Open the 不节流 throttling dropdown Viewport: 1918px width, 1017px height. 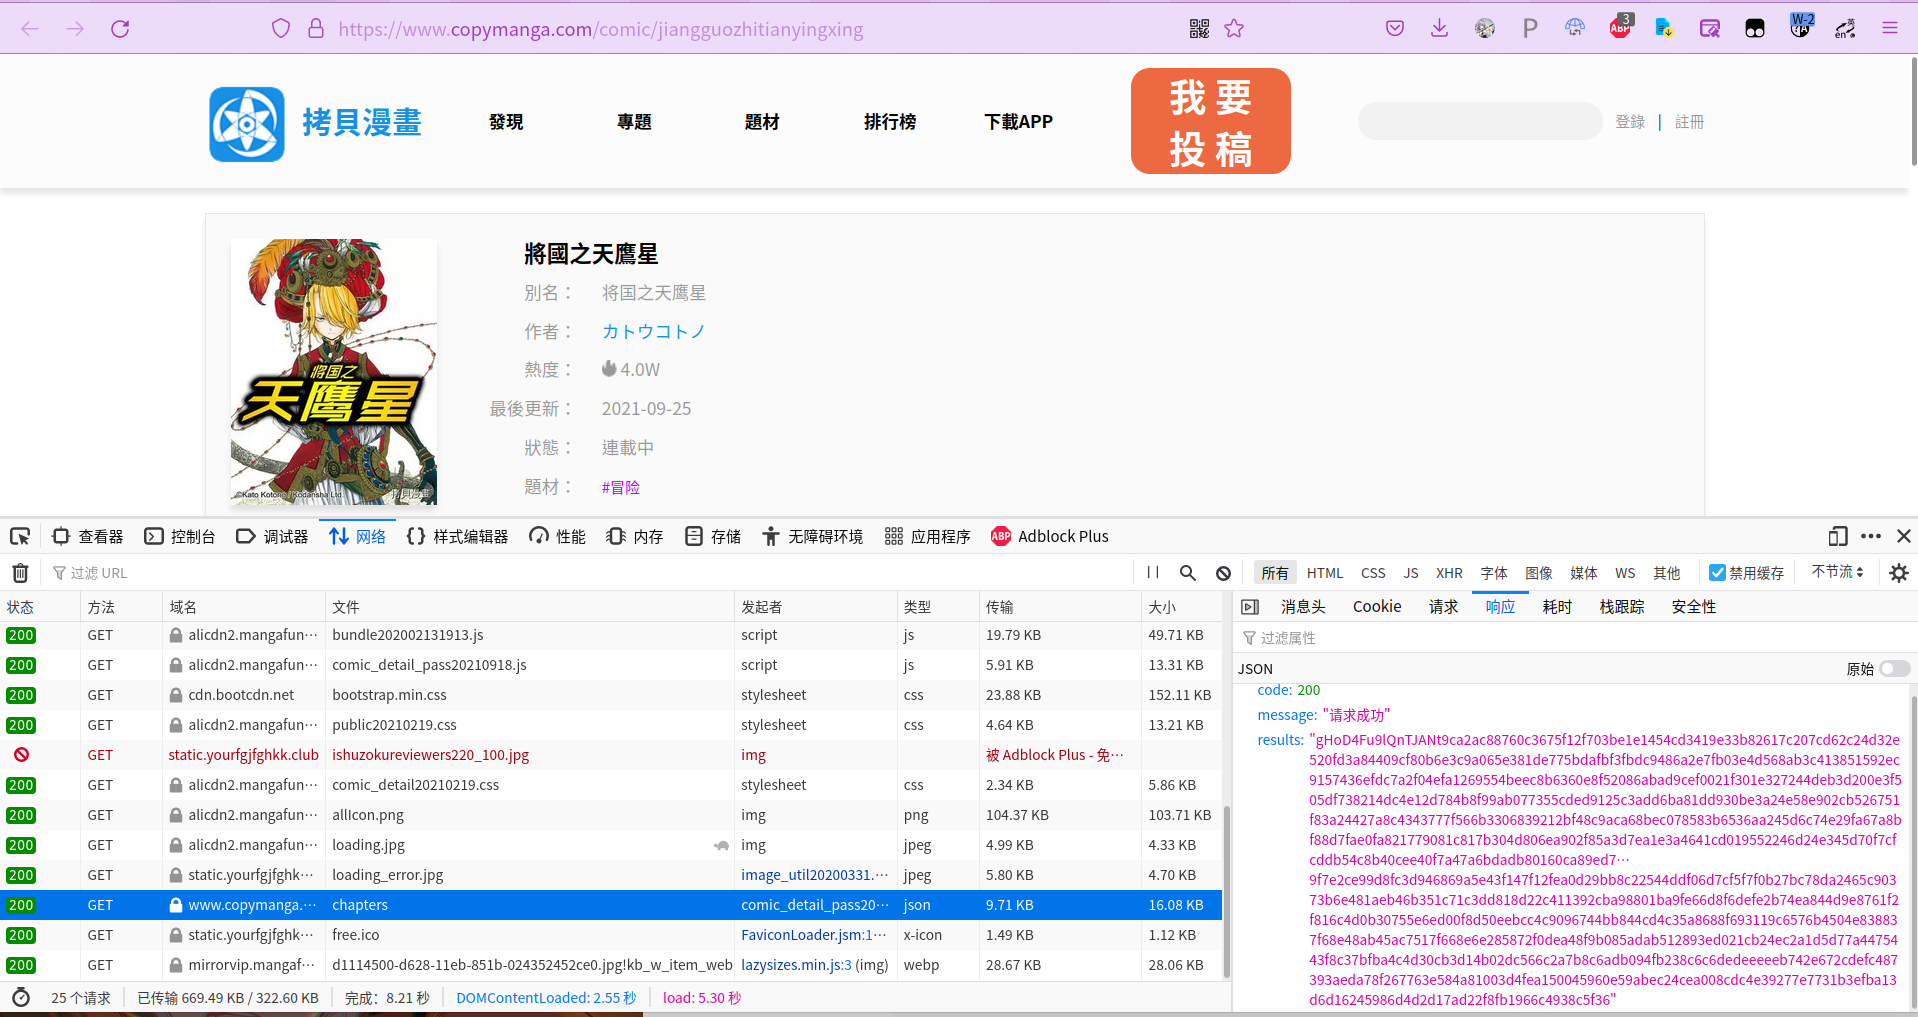point(1838,572)
